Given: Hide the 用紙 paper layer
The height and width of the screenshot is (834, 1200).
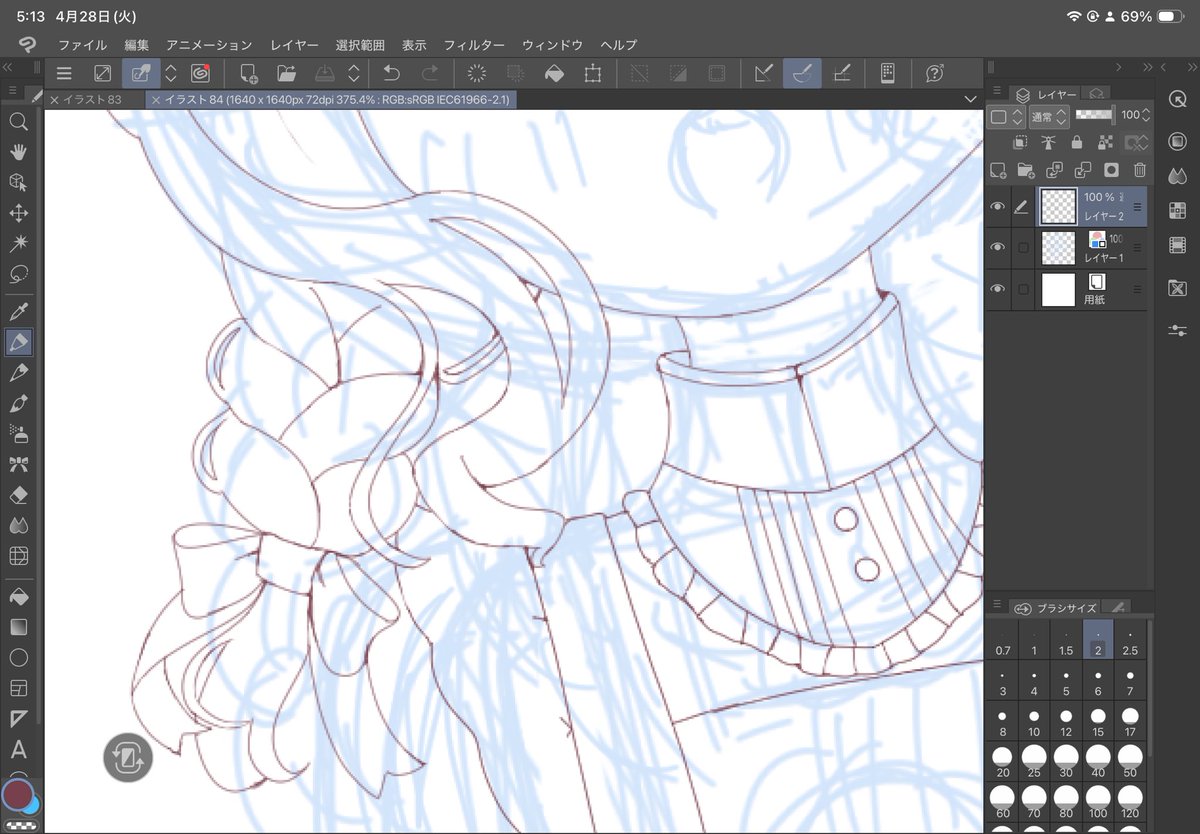Looking at the screenshot, I should point(997,289).
